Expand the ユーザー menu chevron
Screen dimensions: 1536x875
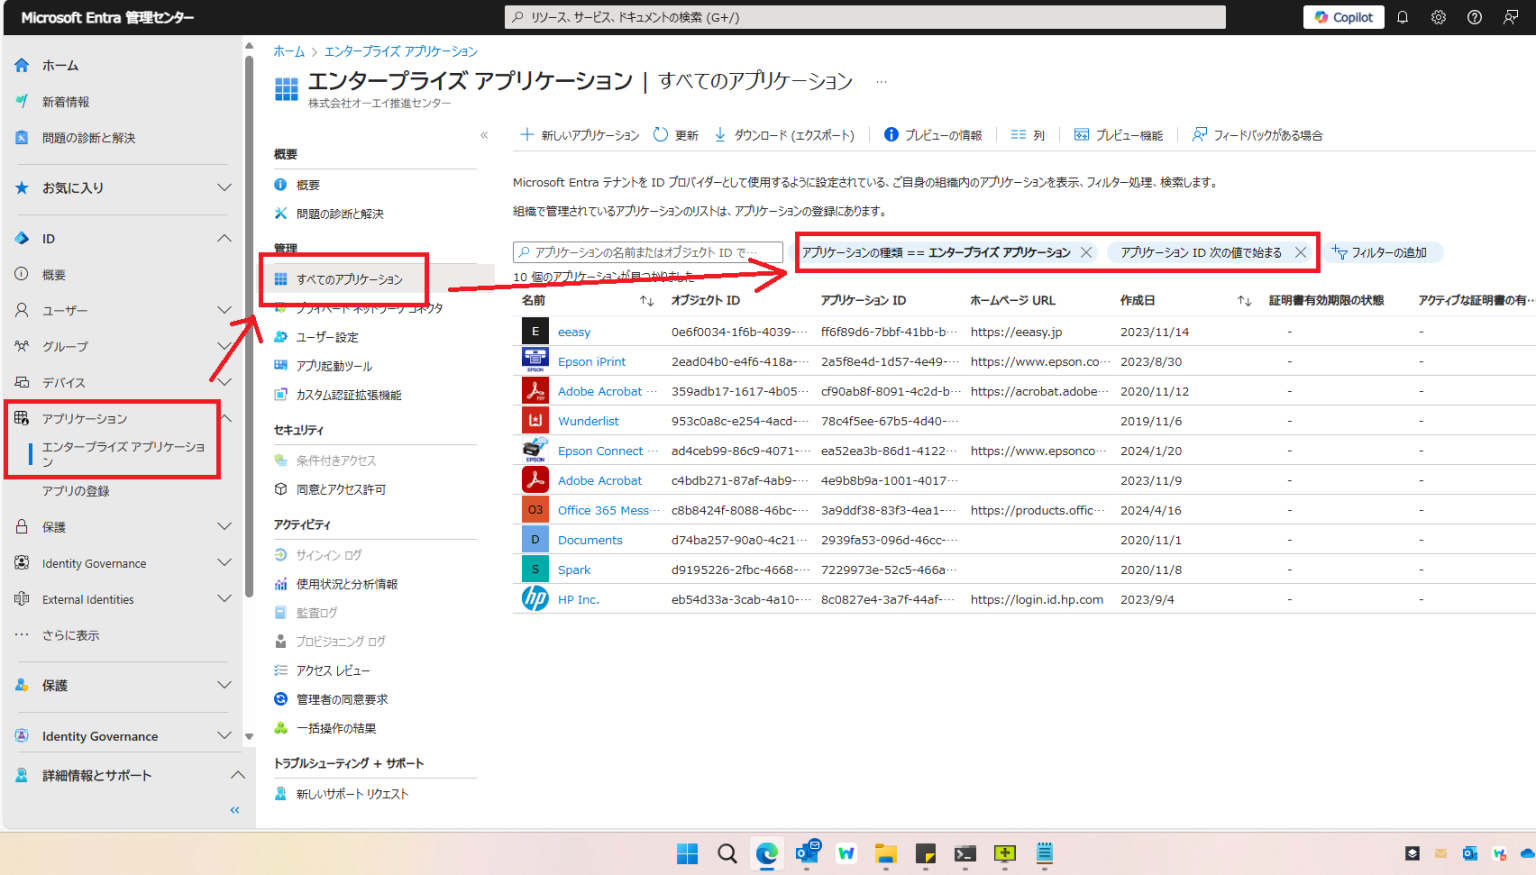click(224, 311)
